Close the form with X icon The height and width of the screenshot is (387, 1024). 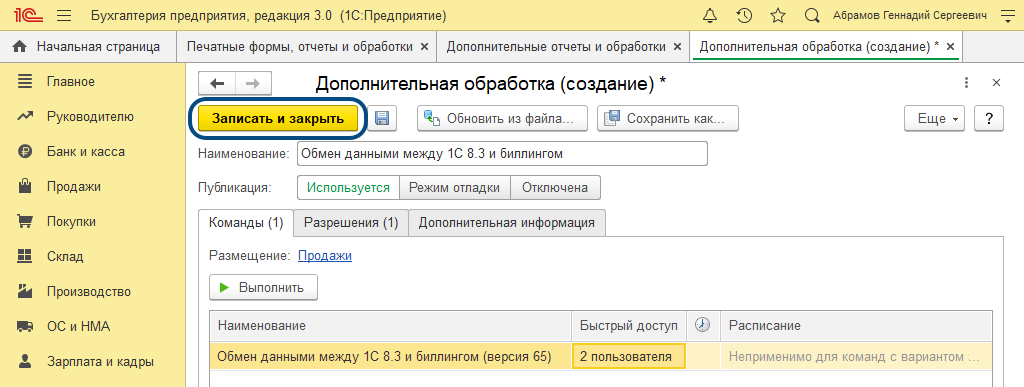point(997,83)
